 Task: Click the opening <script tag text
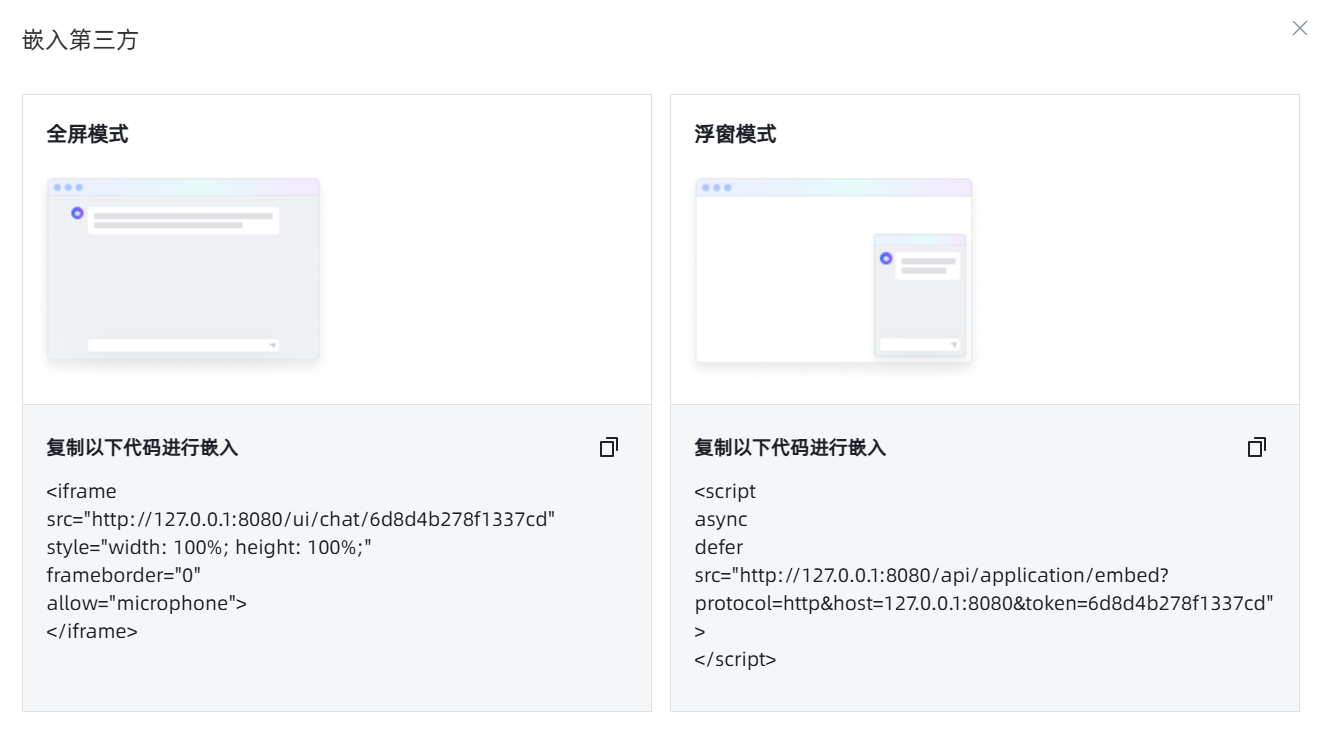pyautogui.click(x=725, y=491)
